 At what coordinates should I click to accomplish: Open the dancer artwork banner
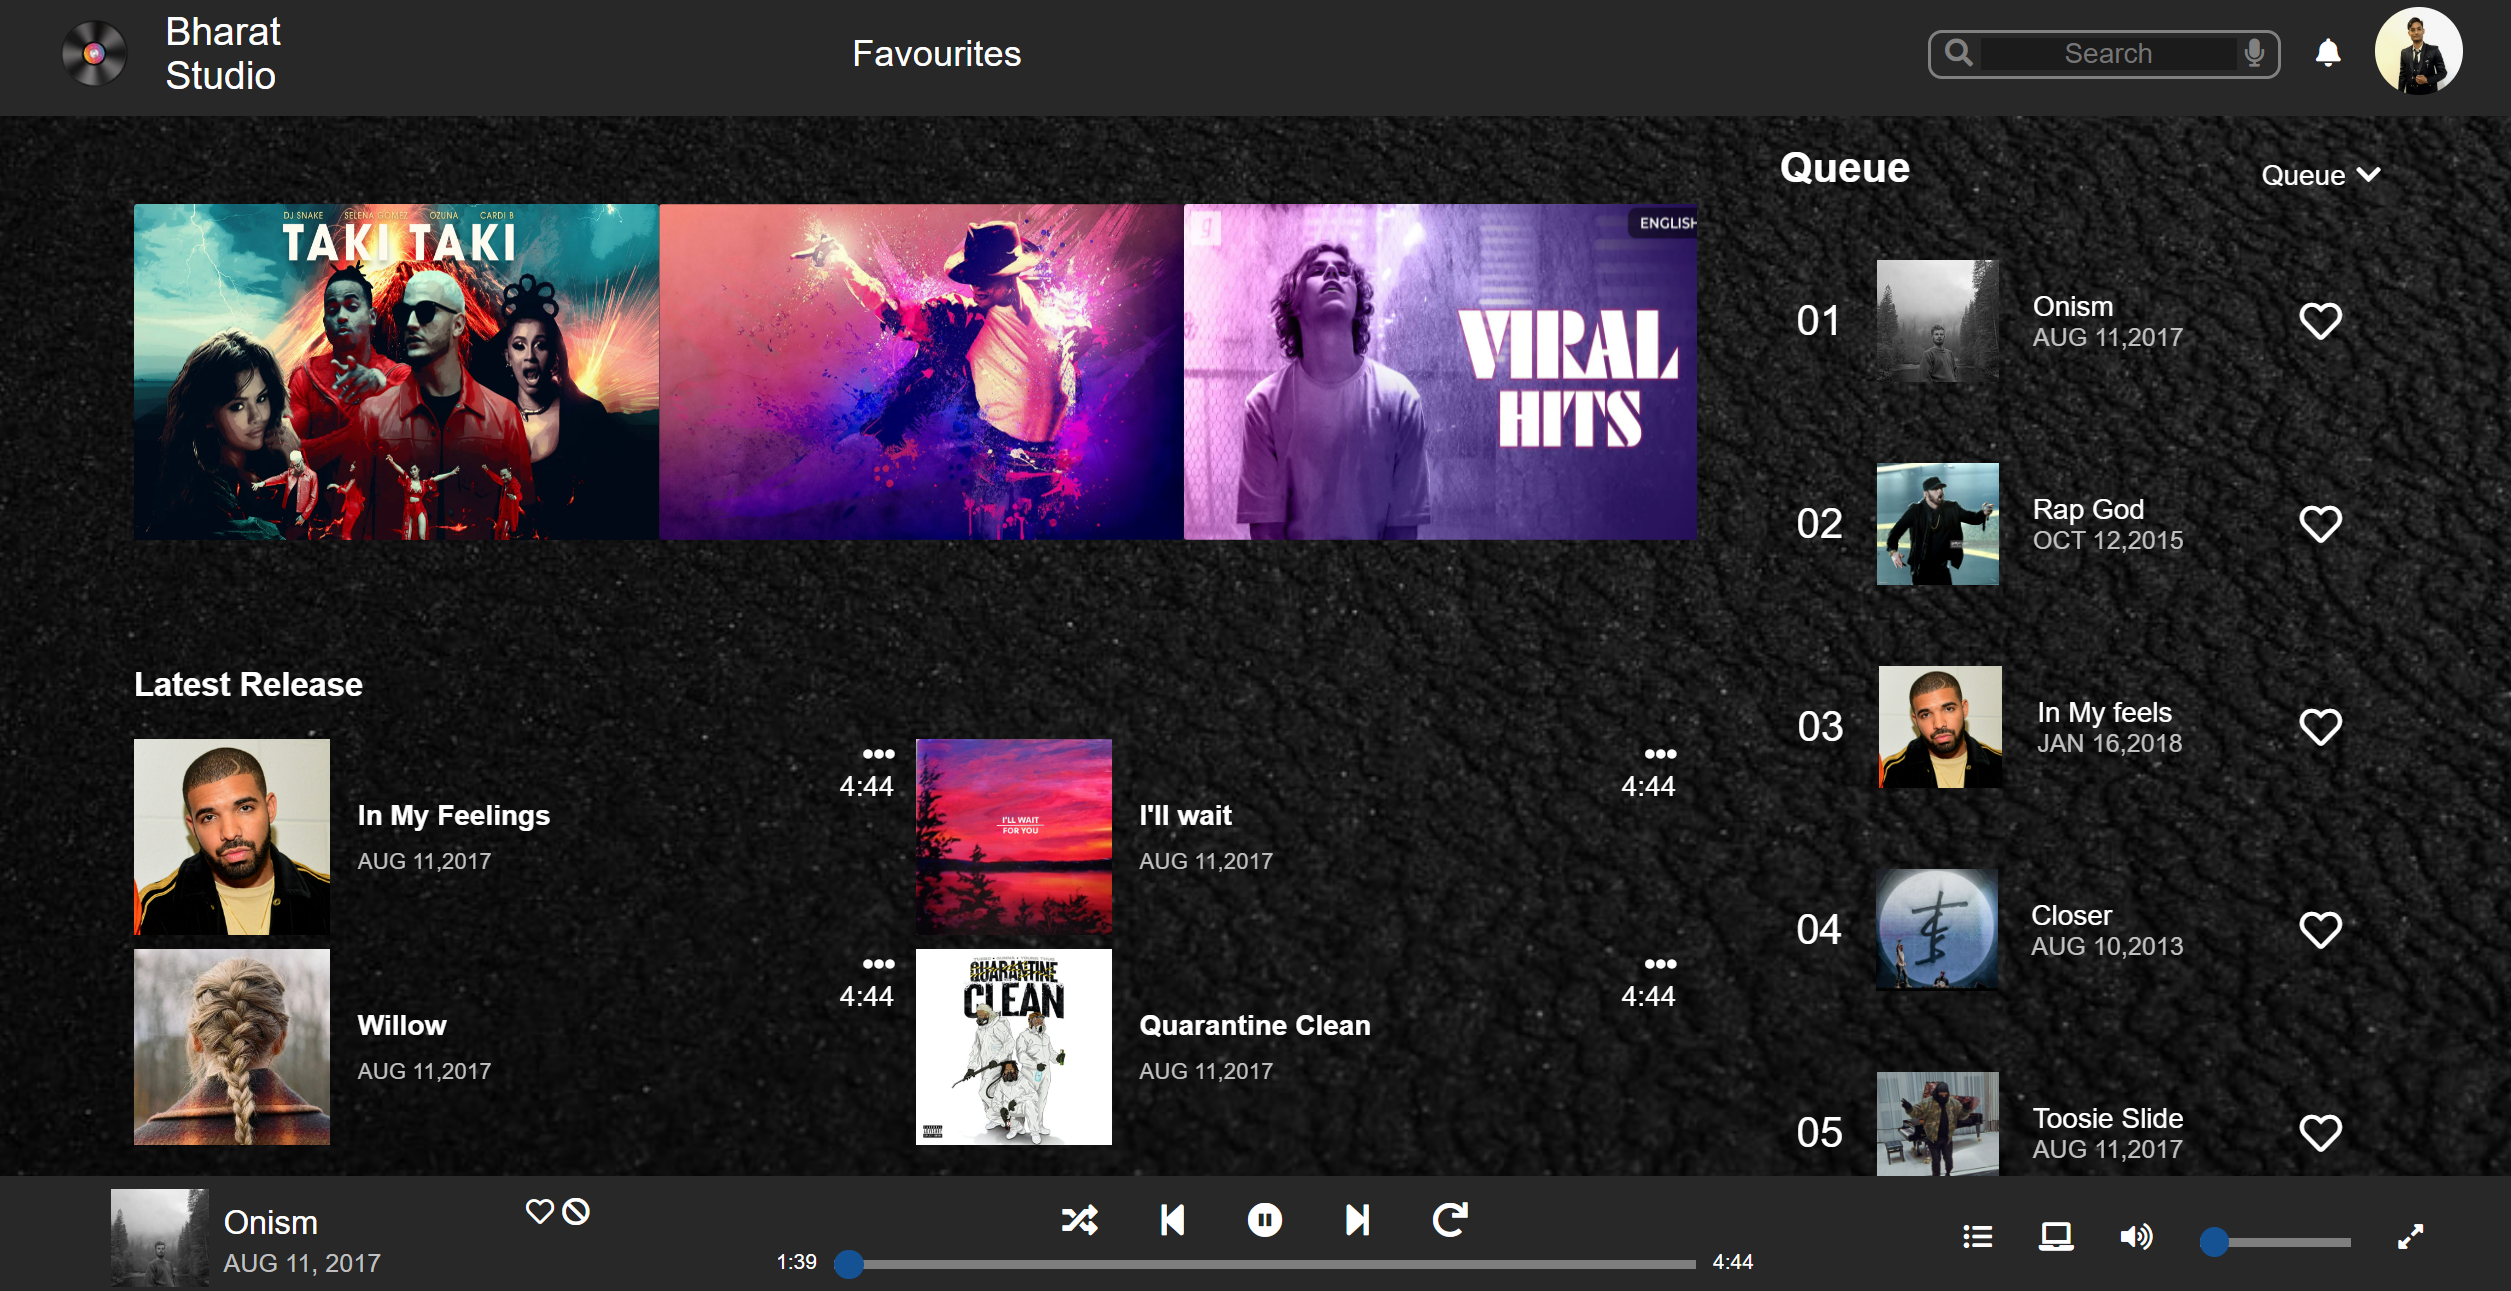[921, 372]
